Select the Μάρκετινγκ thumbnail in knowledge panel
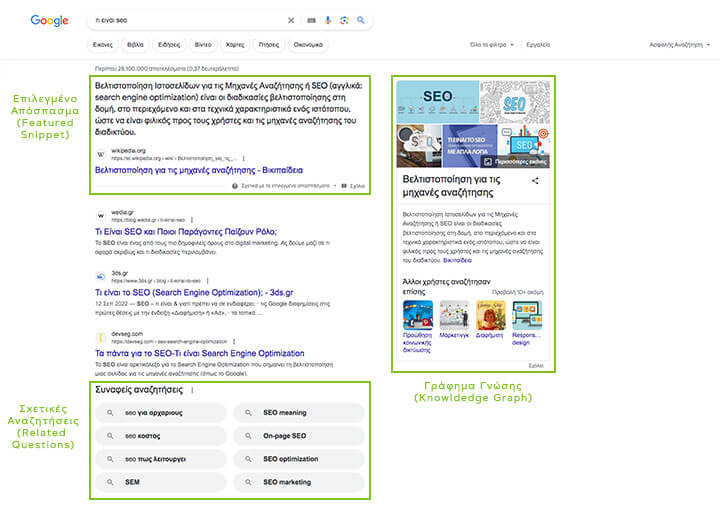 [x=454, y=321]
